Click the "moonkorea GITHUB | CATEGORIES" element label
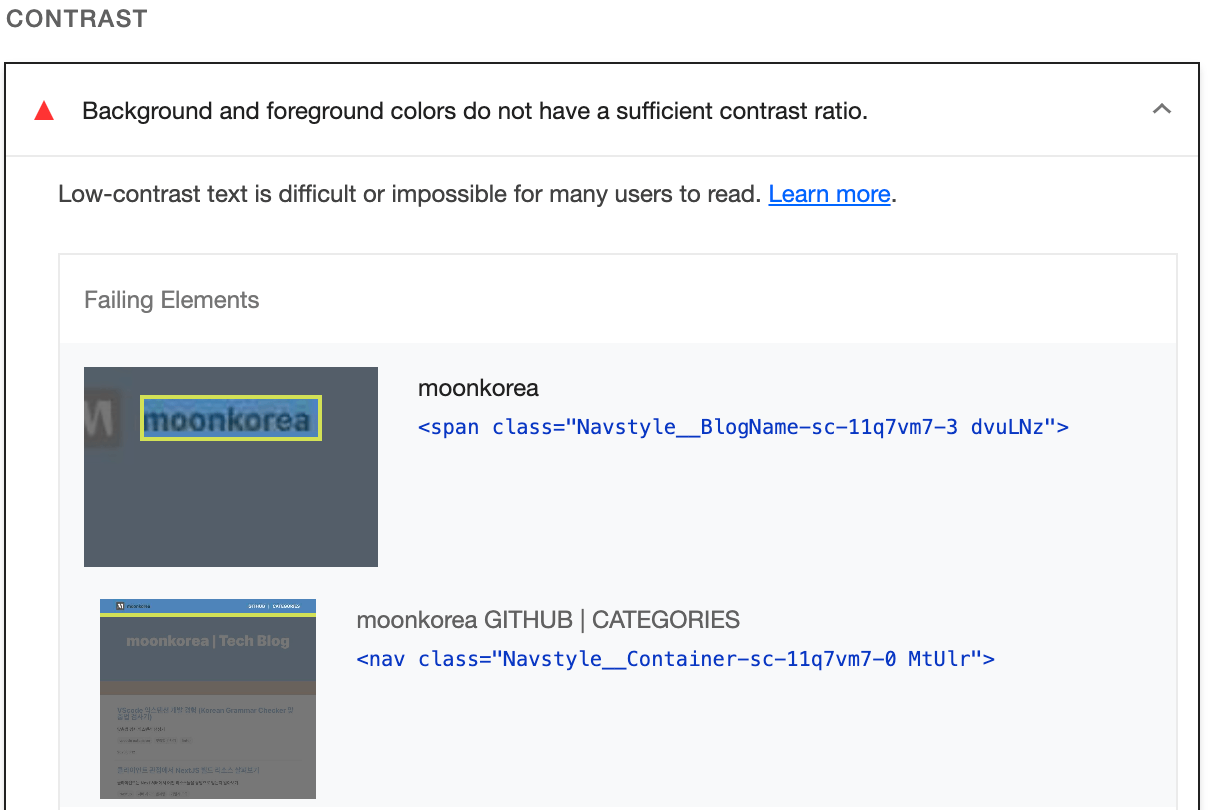 [x=548, y=620]
